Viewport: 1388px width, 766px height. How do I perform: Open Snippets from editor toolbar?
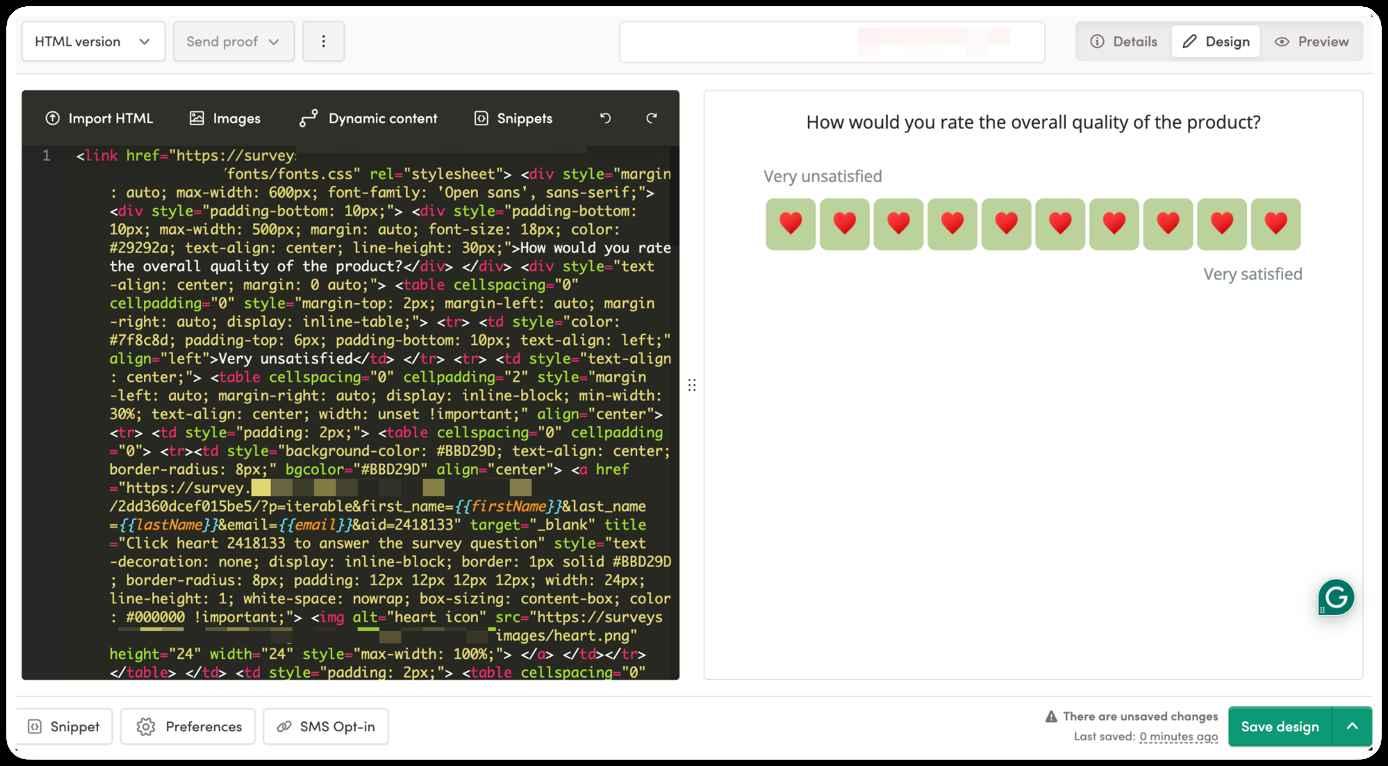tap(513, 118)
